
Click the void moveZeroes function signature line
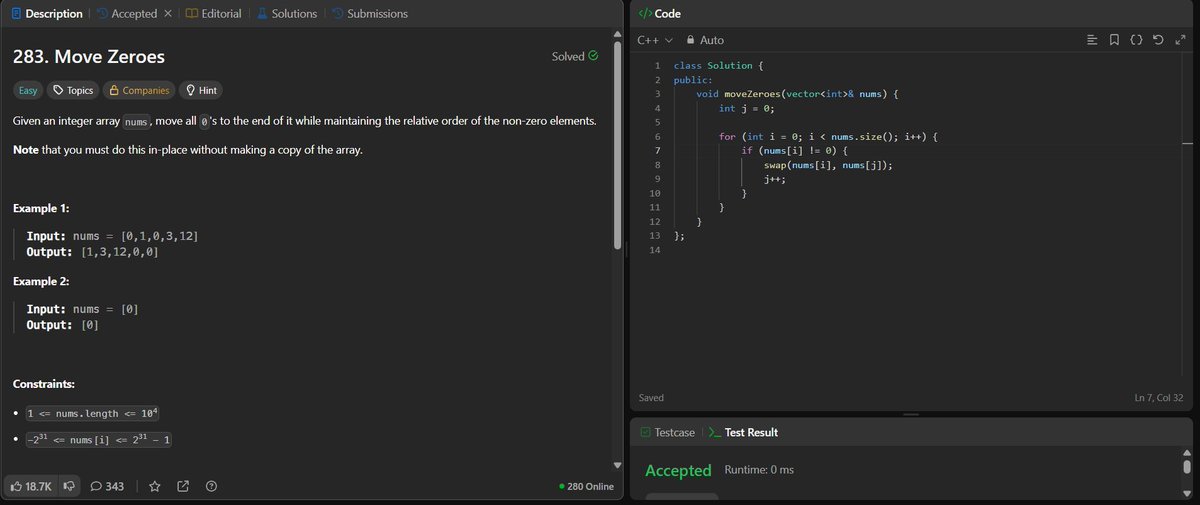798,94
